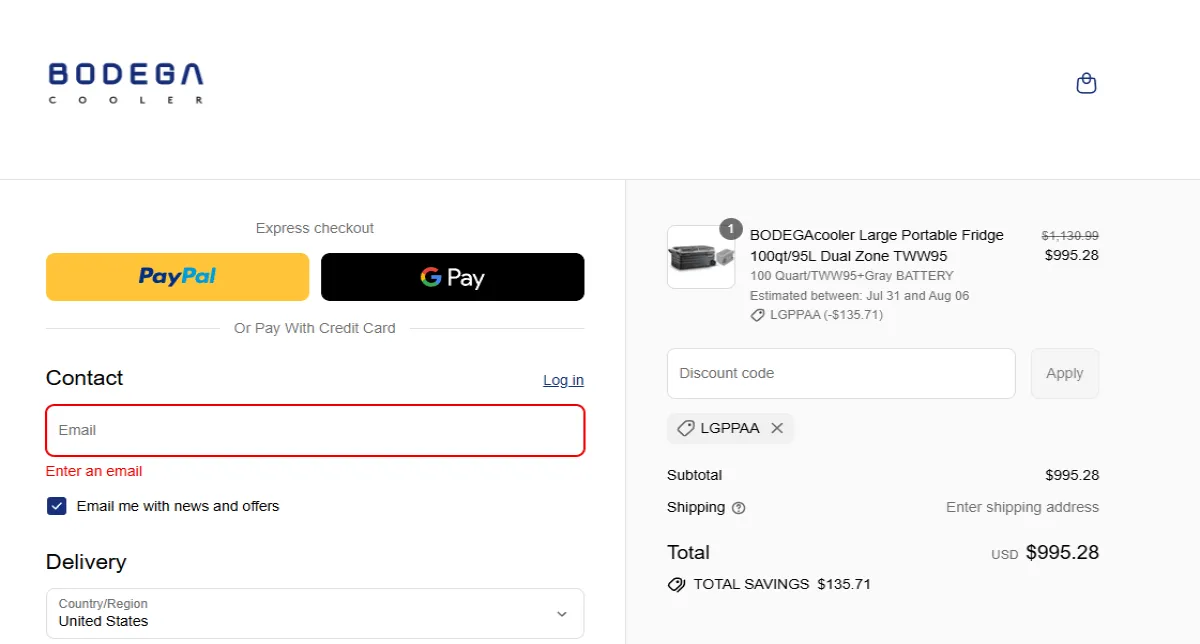Click the Total amount $995.28

coord(1062,552)
